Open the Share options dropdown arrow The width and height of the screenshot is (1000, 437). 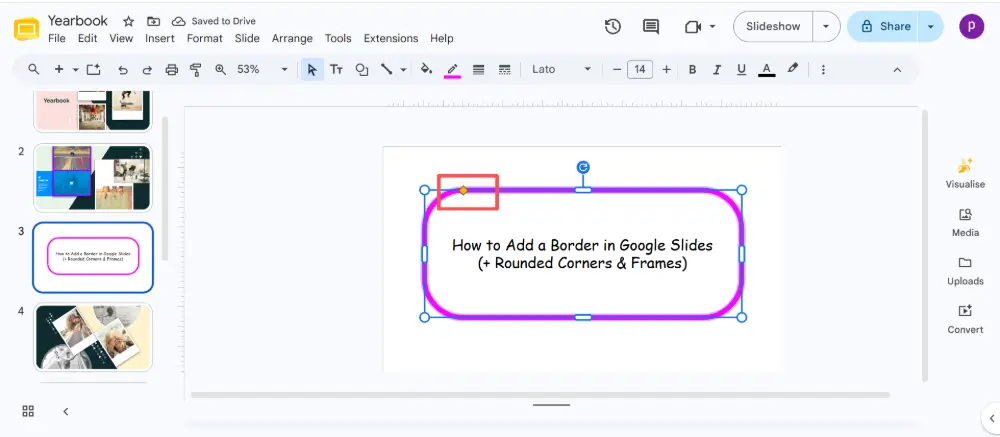931,27
